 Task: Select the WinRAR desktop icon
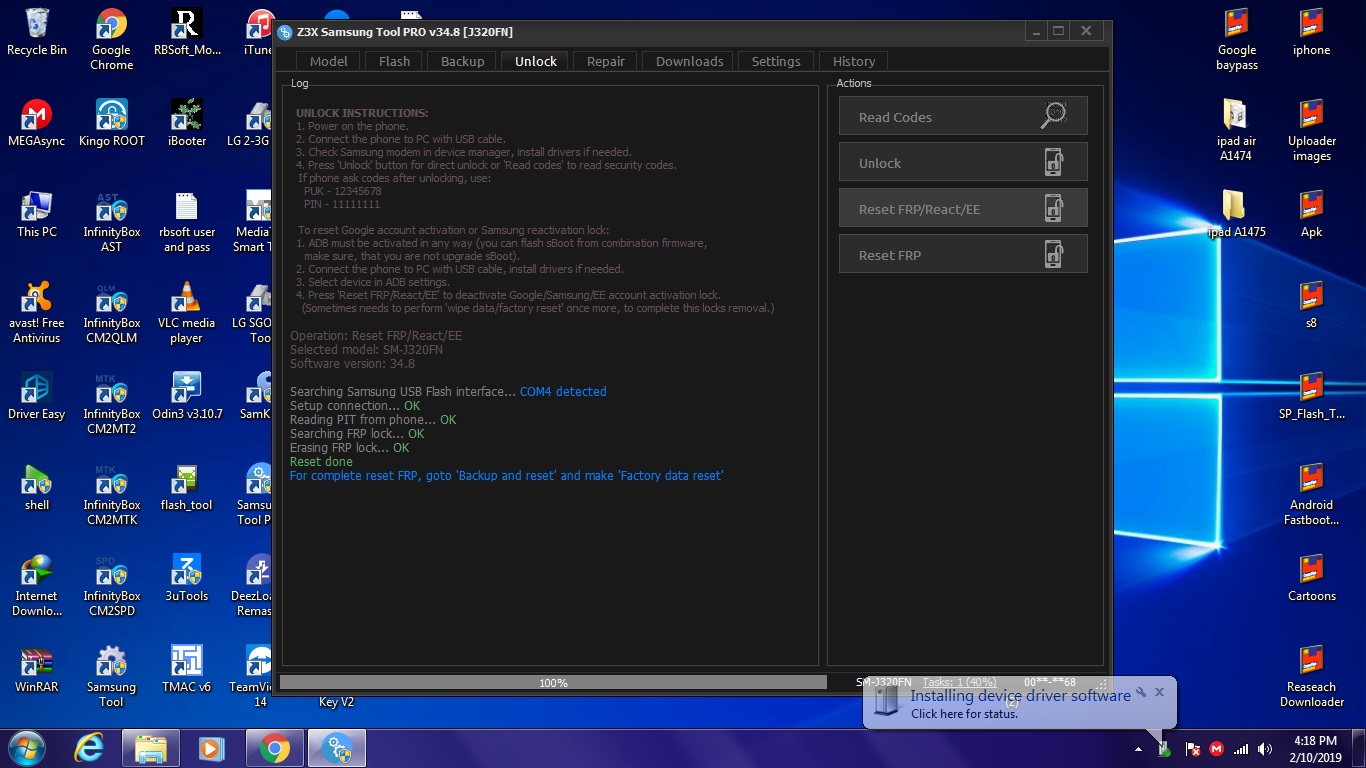point(37,669)
